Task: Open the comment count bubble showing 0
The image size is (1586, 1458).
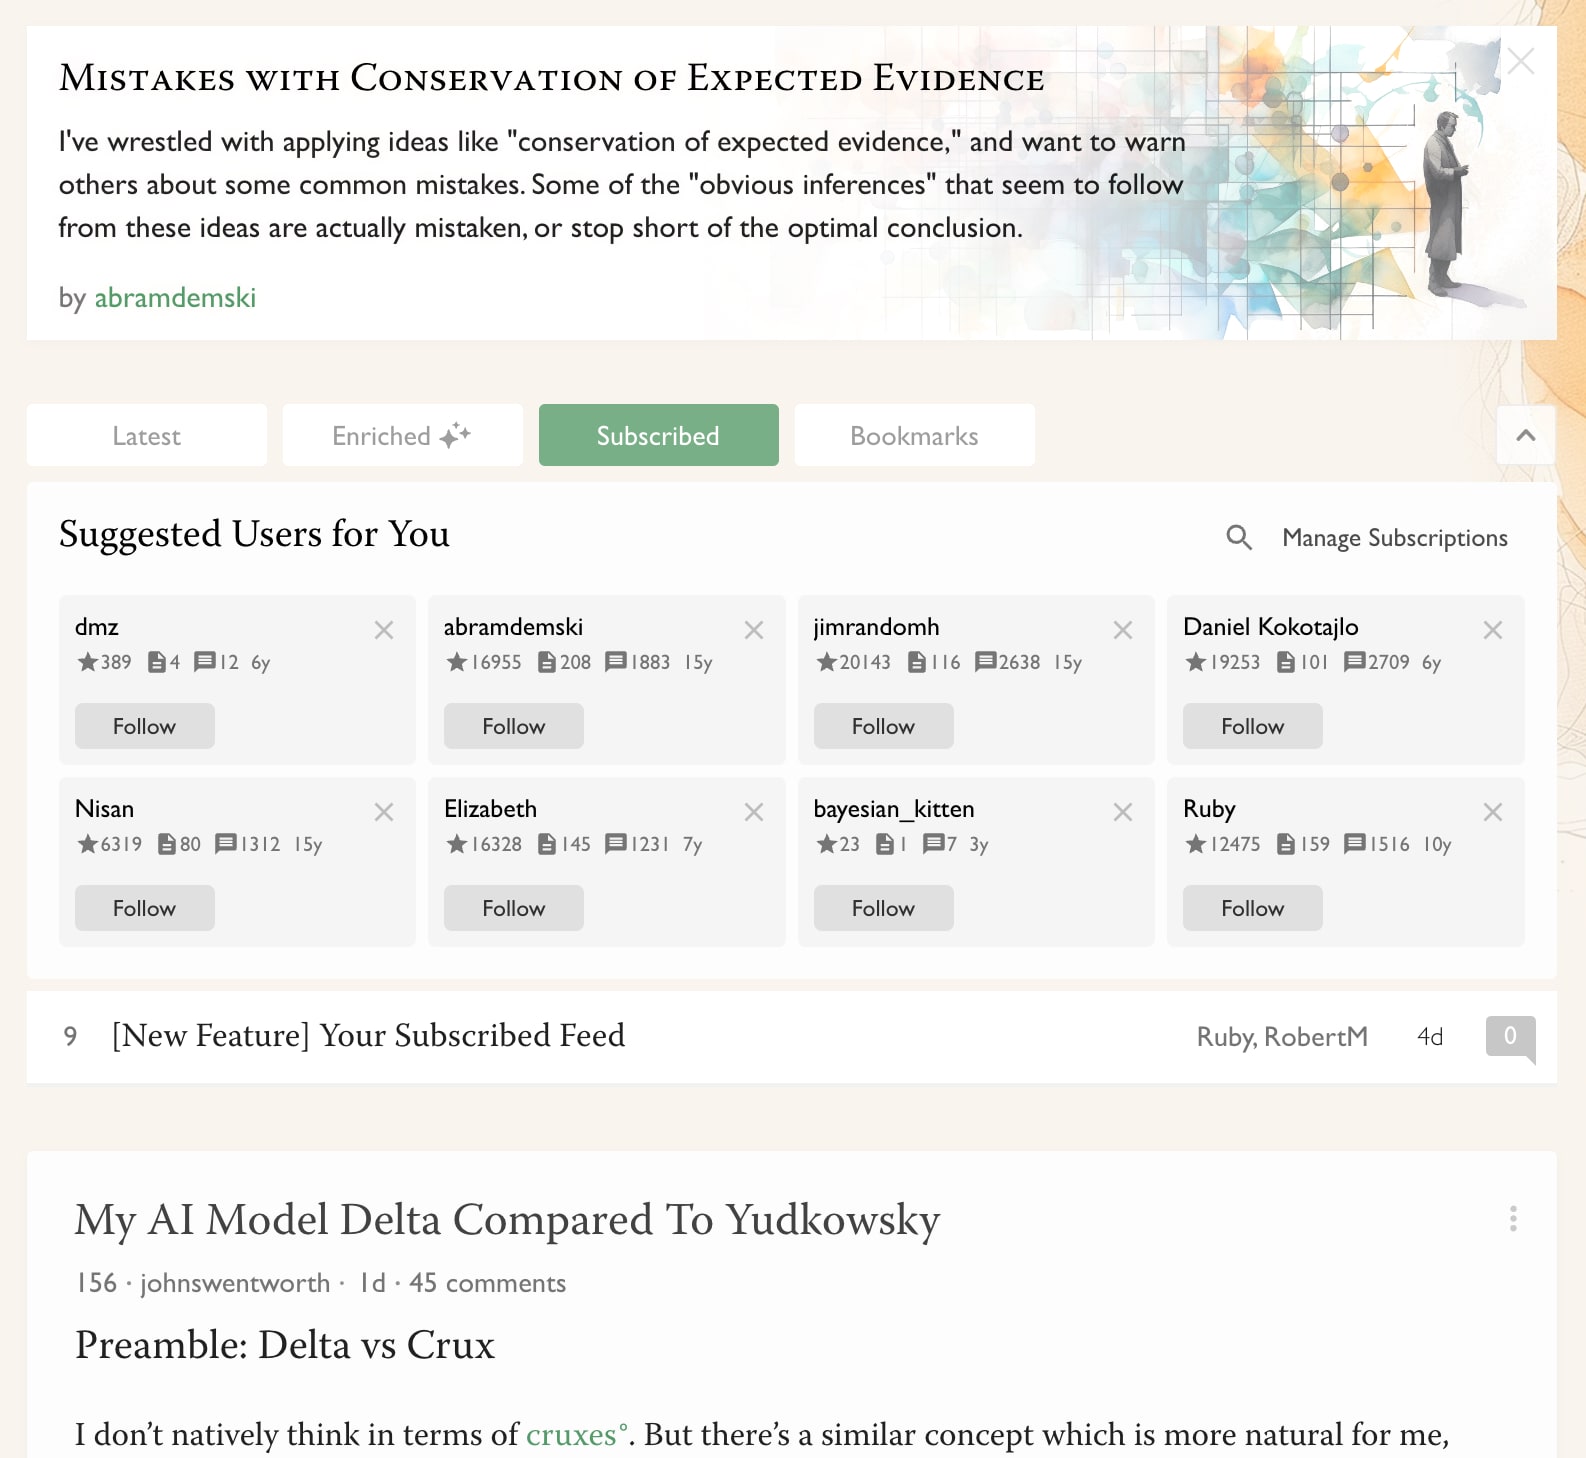Action: tap(1510, 1037)
